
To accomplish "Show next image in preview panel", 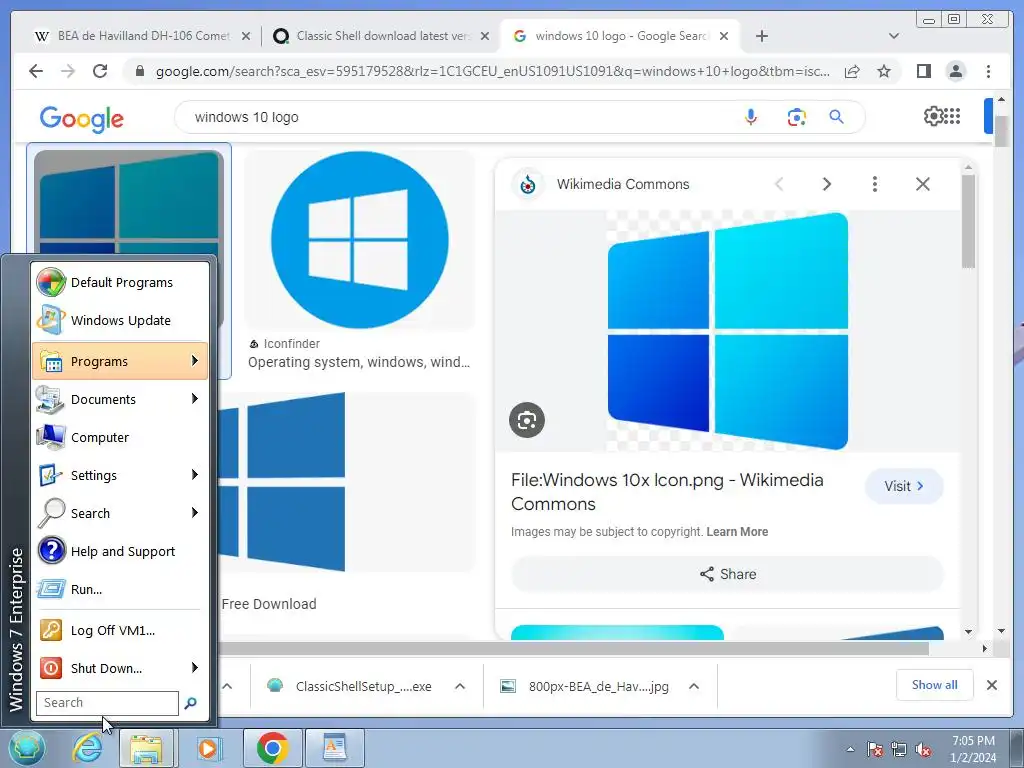I will pyautogui.click(x=826, y=184).
